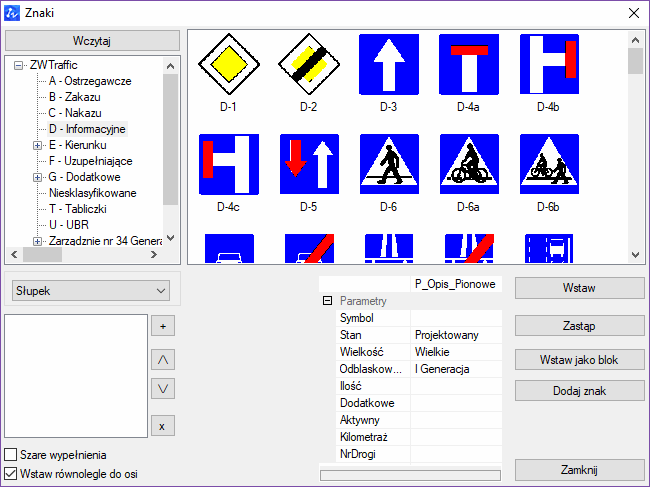Click the Wstaw jako blok button
The width and height of the screenshot is (650, 487).
coord(580,360)
